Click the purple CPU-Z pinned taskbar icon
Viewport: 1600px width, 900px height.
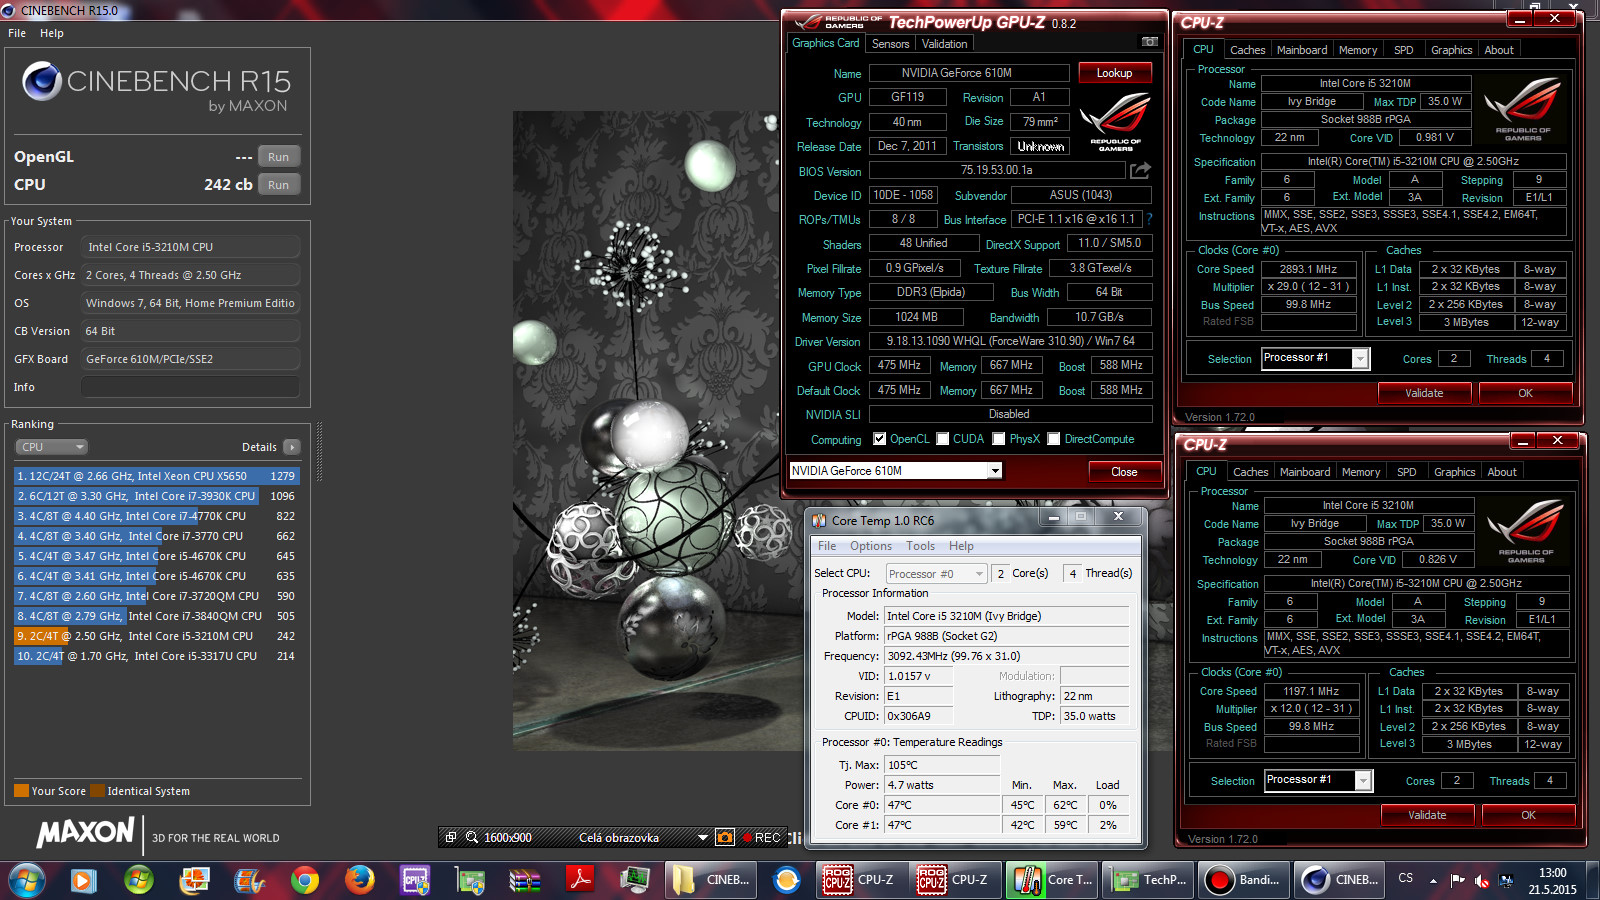[415, 880]
